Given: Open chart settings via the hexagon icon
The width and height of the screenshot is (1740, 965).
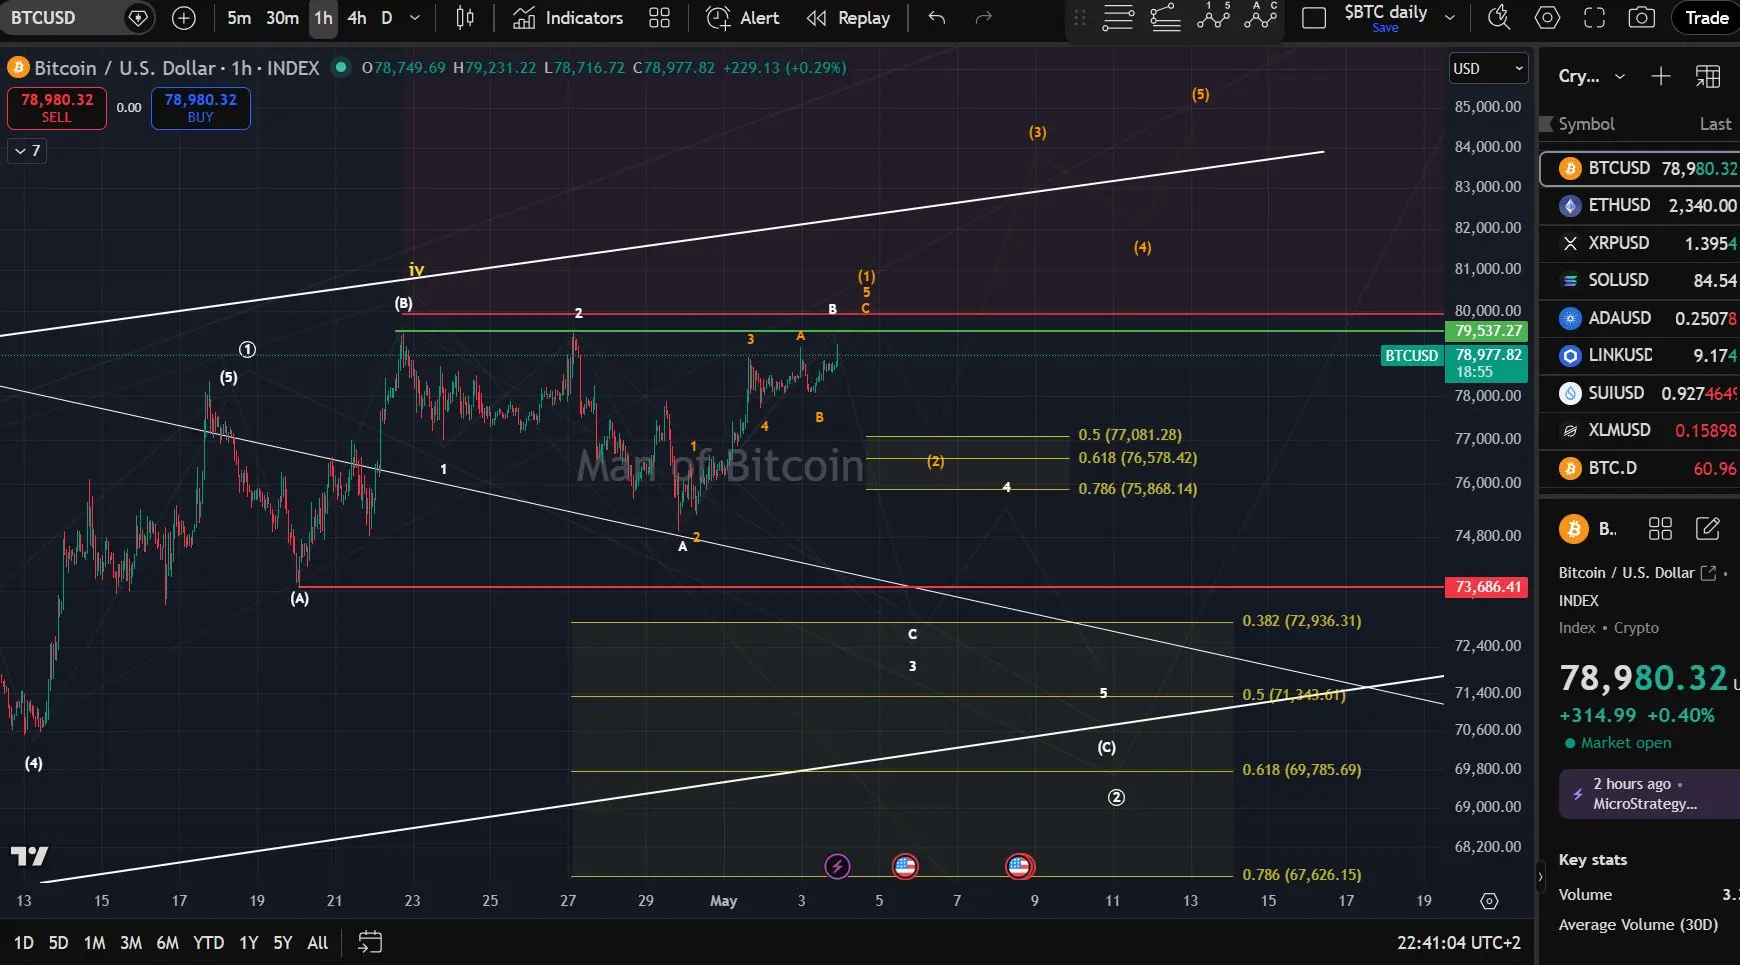Looking at the screenshot, I should click(x=1547, y=18).
